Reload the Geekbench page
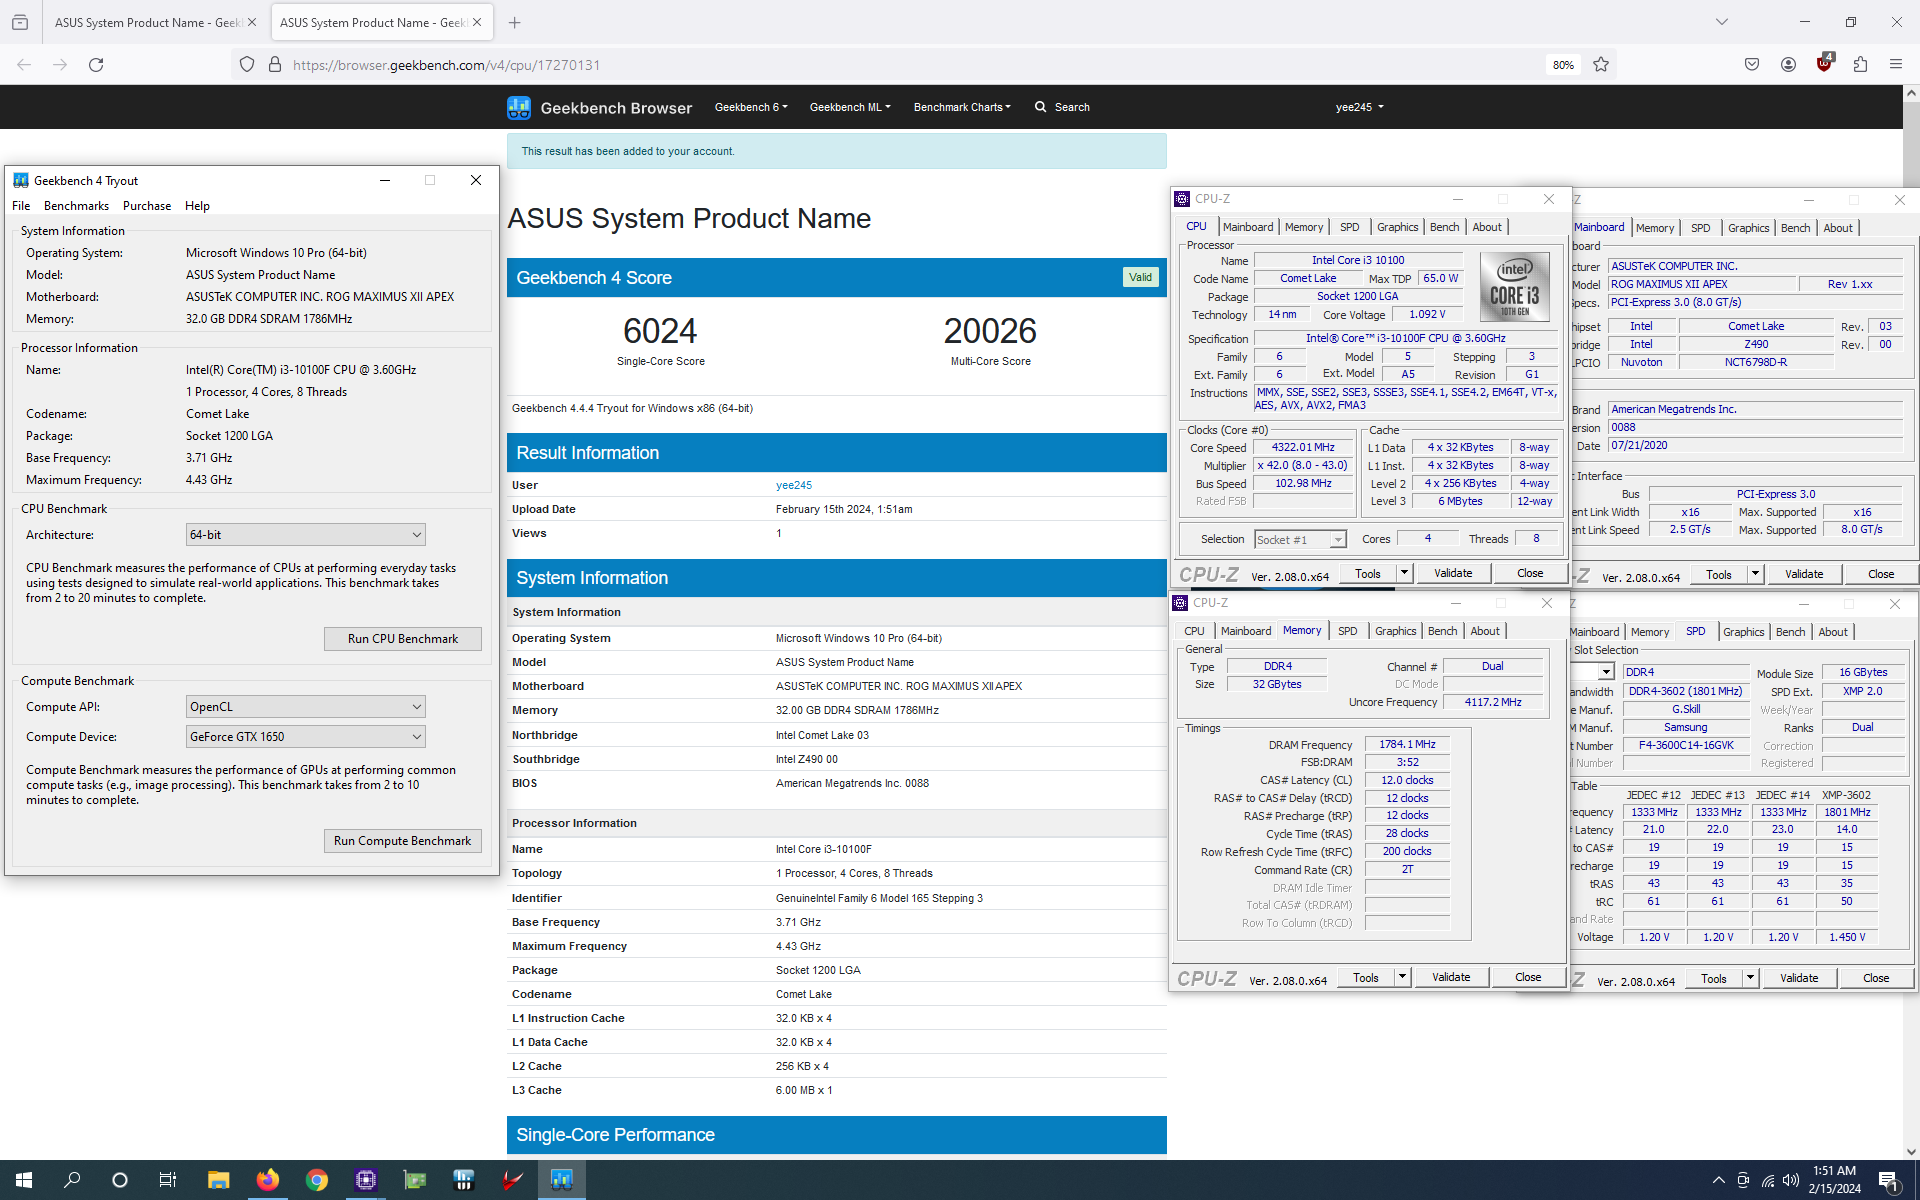Image resolution: width=1920 pixels, height=1200 pixels. (x=96, y=65)
